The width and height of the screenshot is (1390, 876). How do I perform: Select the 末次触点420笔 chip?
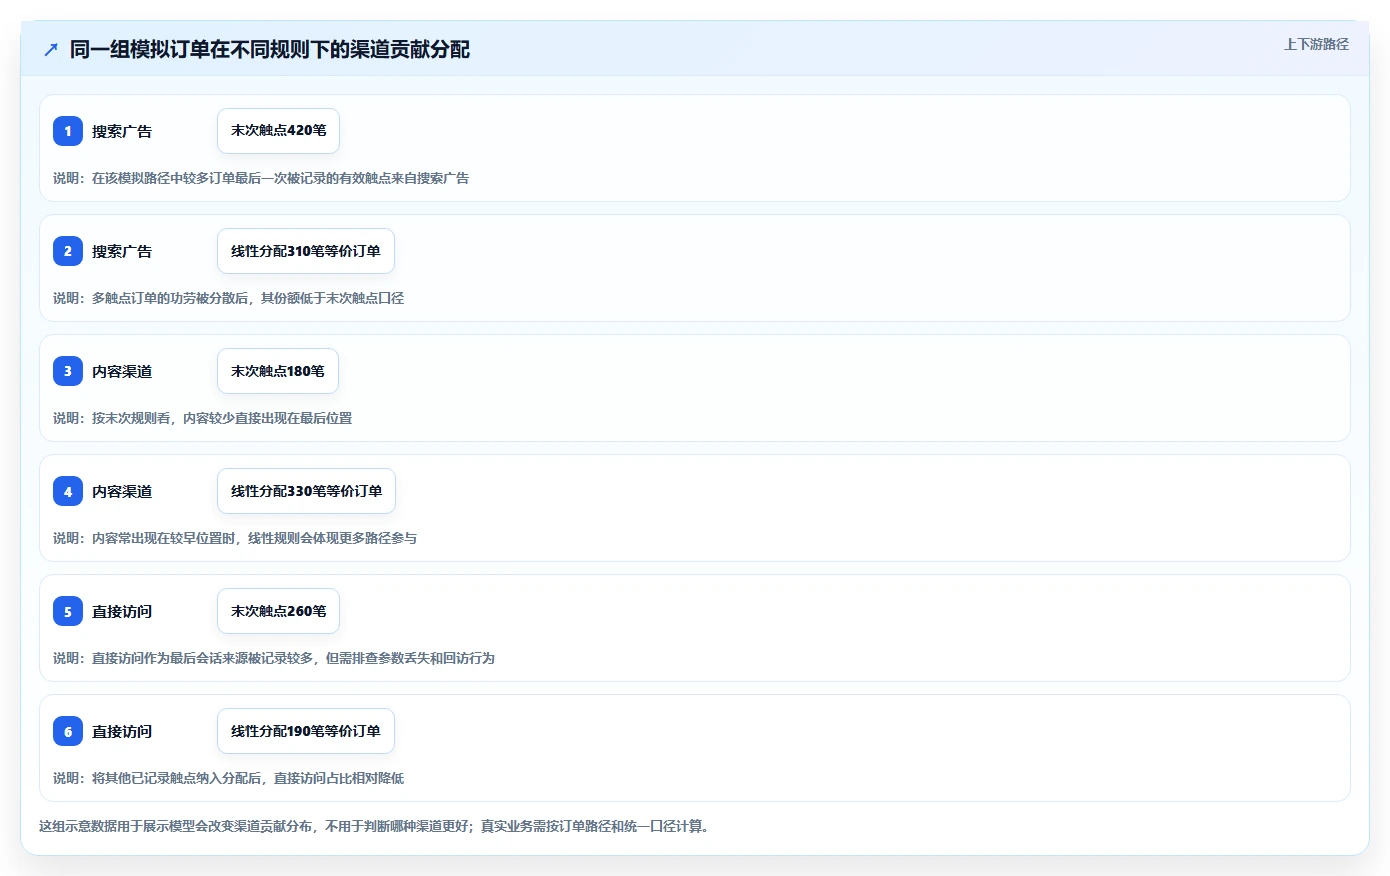pyautogui.click(x=278, y=131)
